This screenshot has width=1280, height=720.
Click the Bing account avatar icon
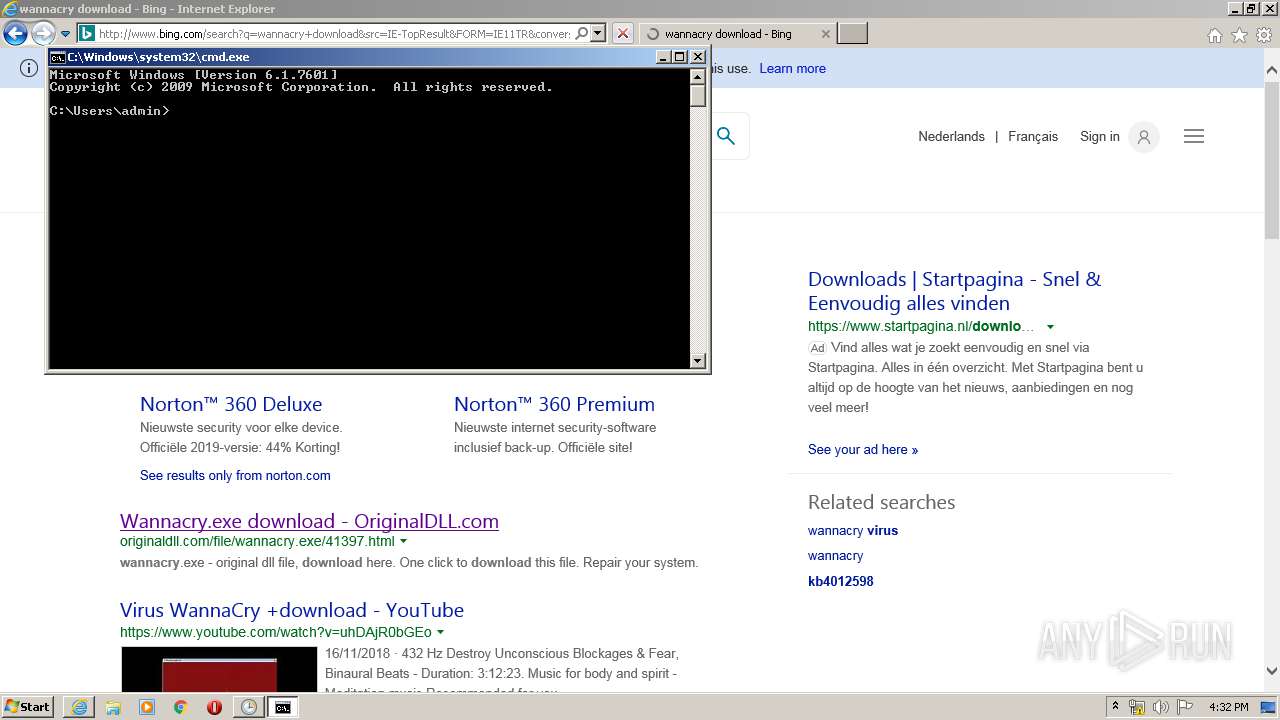pyautogui.click(x=1144, y=137)
